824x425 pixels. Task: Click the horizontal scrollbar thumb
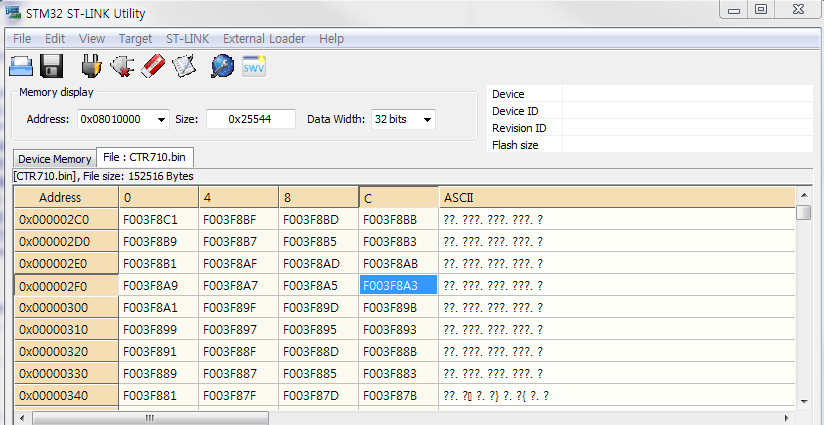click(150, 418)
